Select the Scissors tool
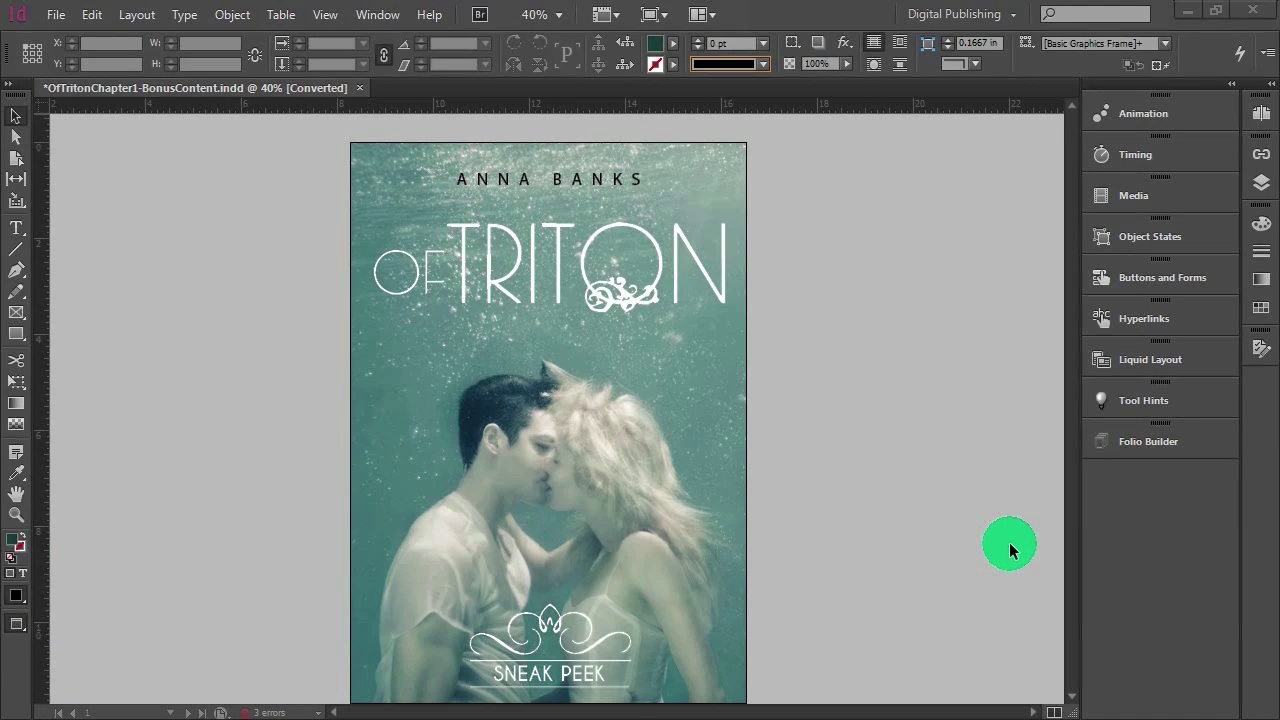 [16, 361]
